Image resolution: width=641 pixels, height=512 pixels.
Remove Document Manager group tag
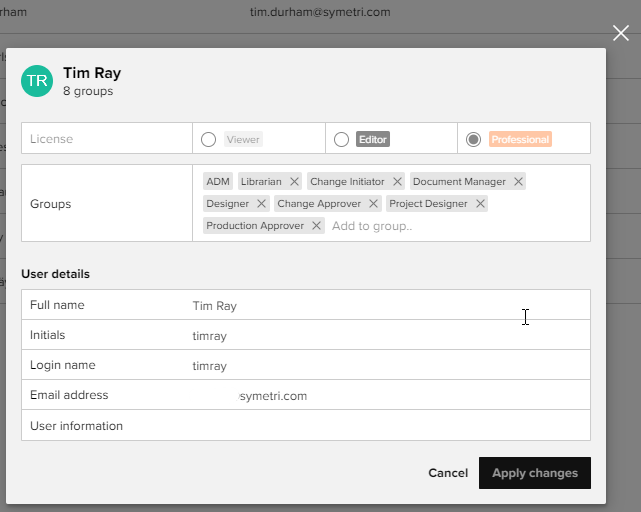pos(518,182)
